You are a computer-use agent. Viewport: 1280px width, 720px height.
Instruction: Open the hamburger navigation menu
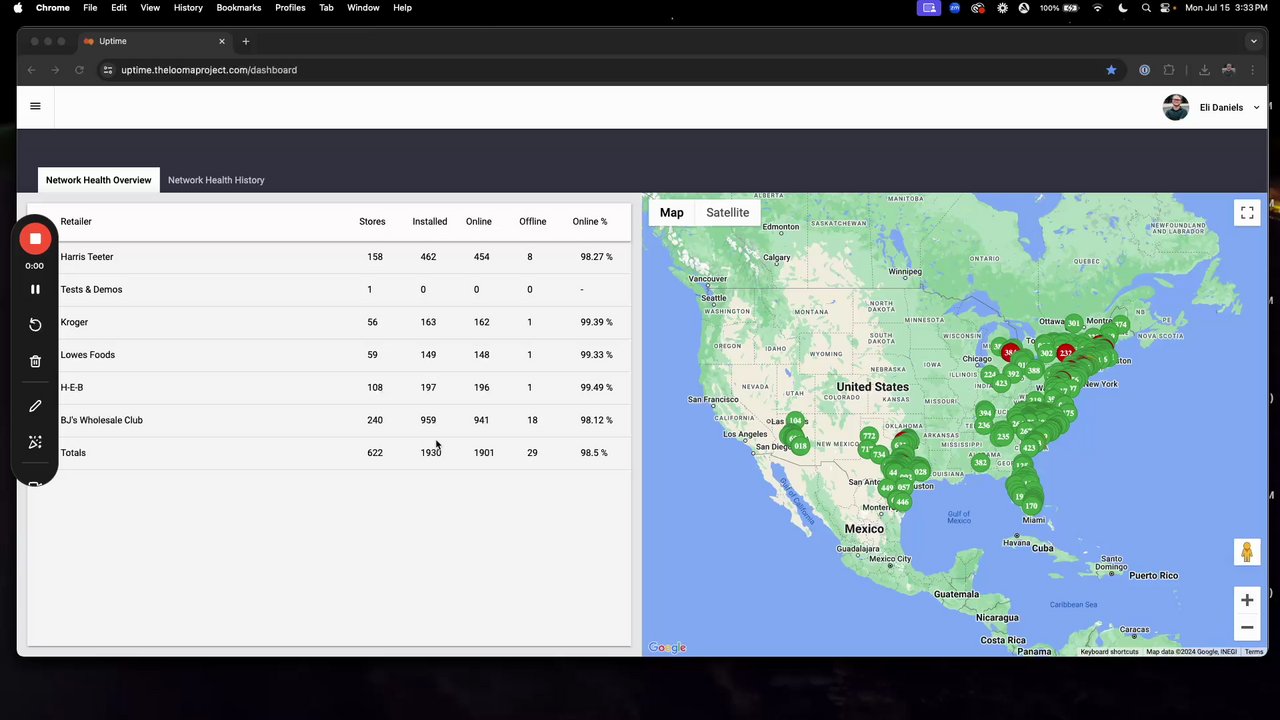pos(35,106)
